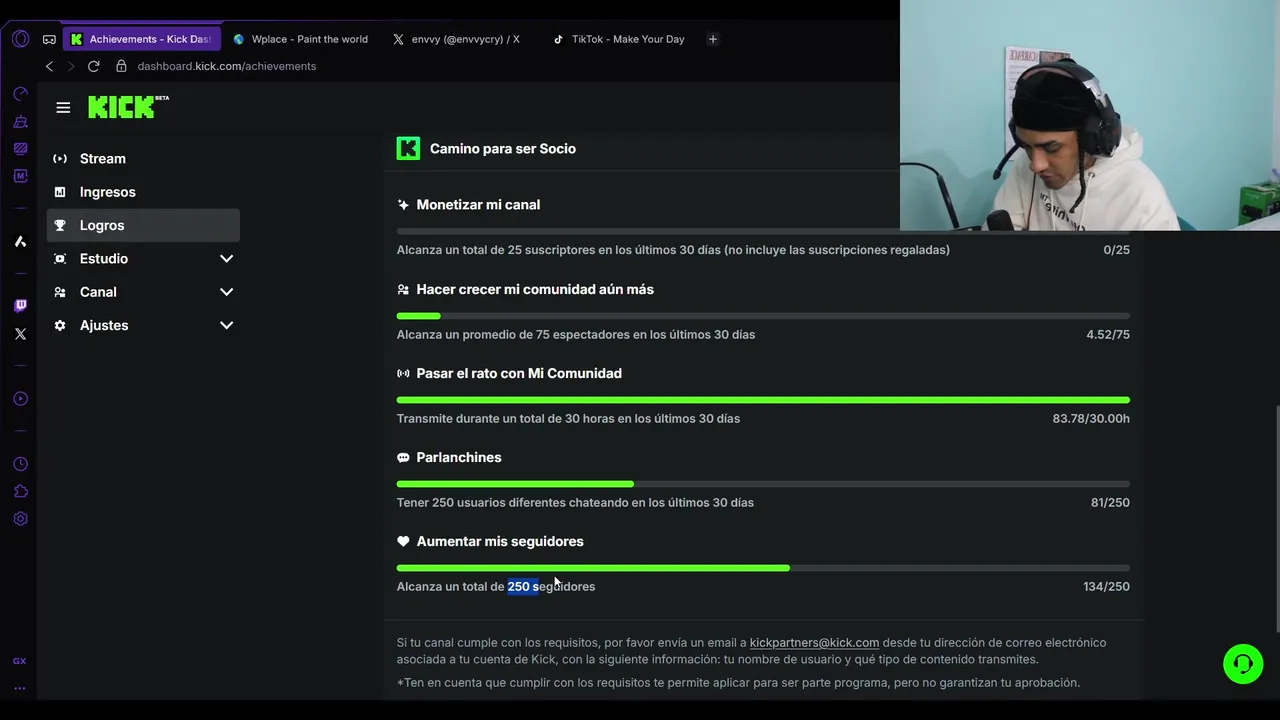The image size is (1280, 720).
Task: Click the address bar padlock icon
Action: point(121,66)
